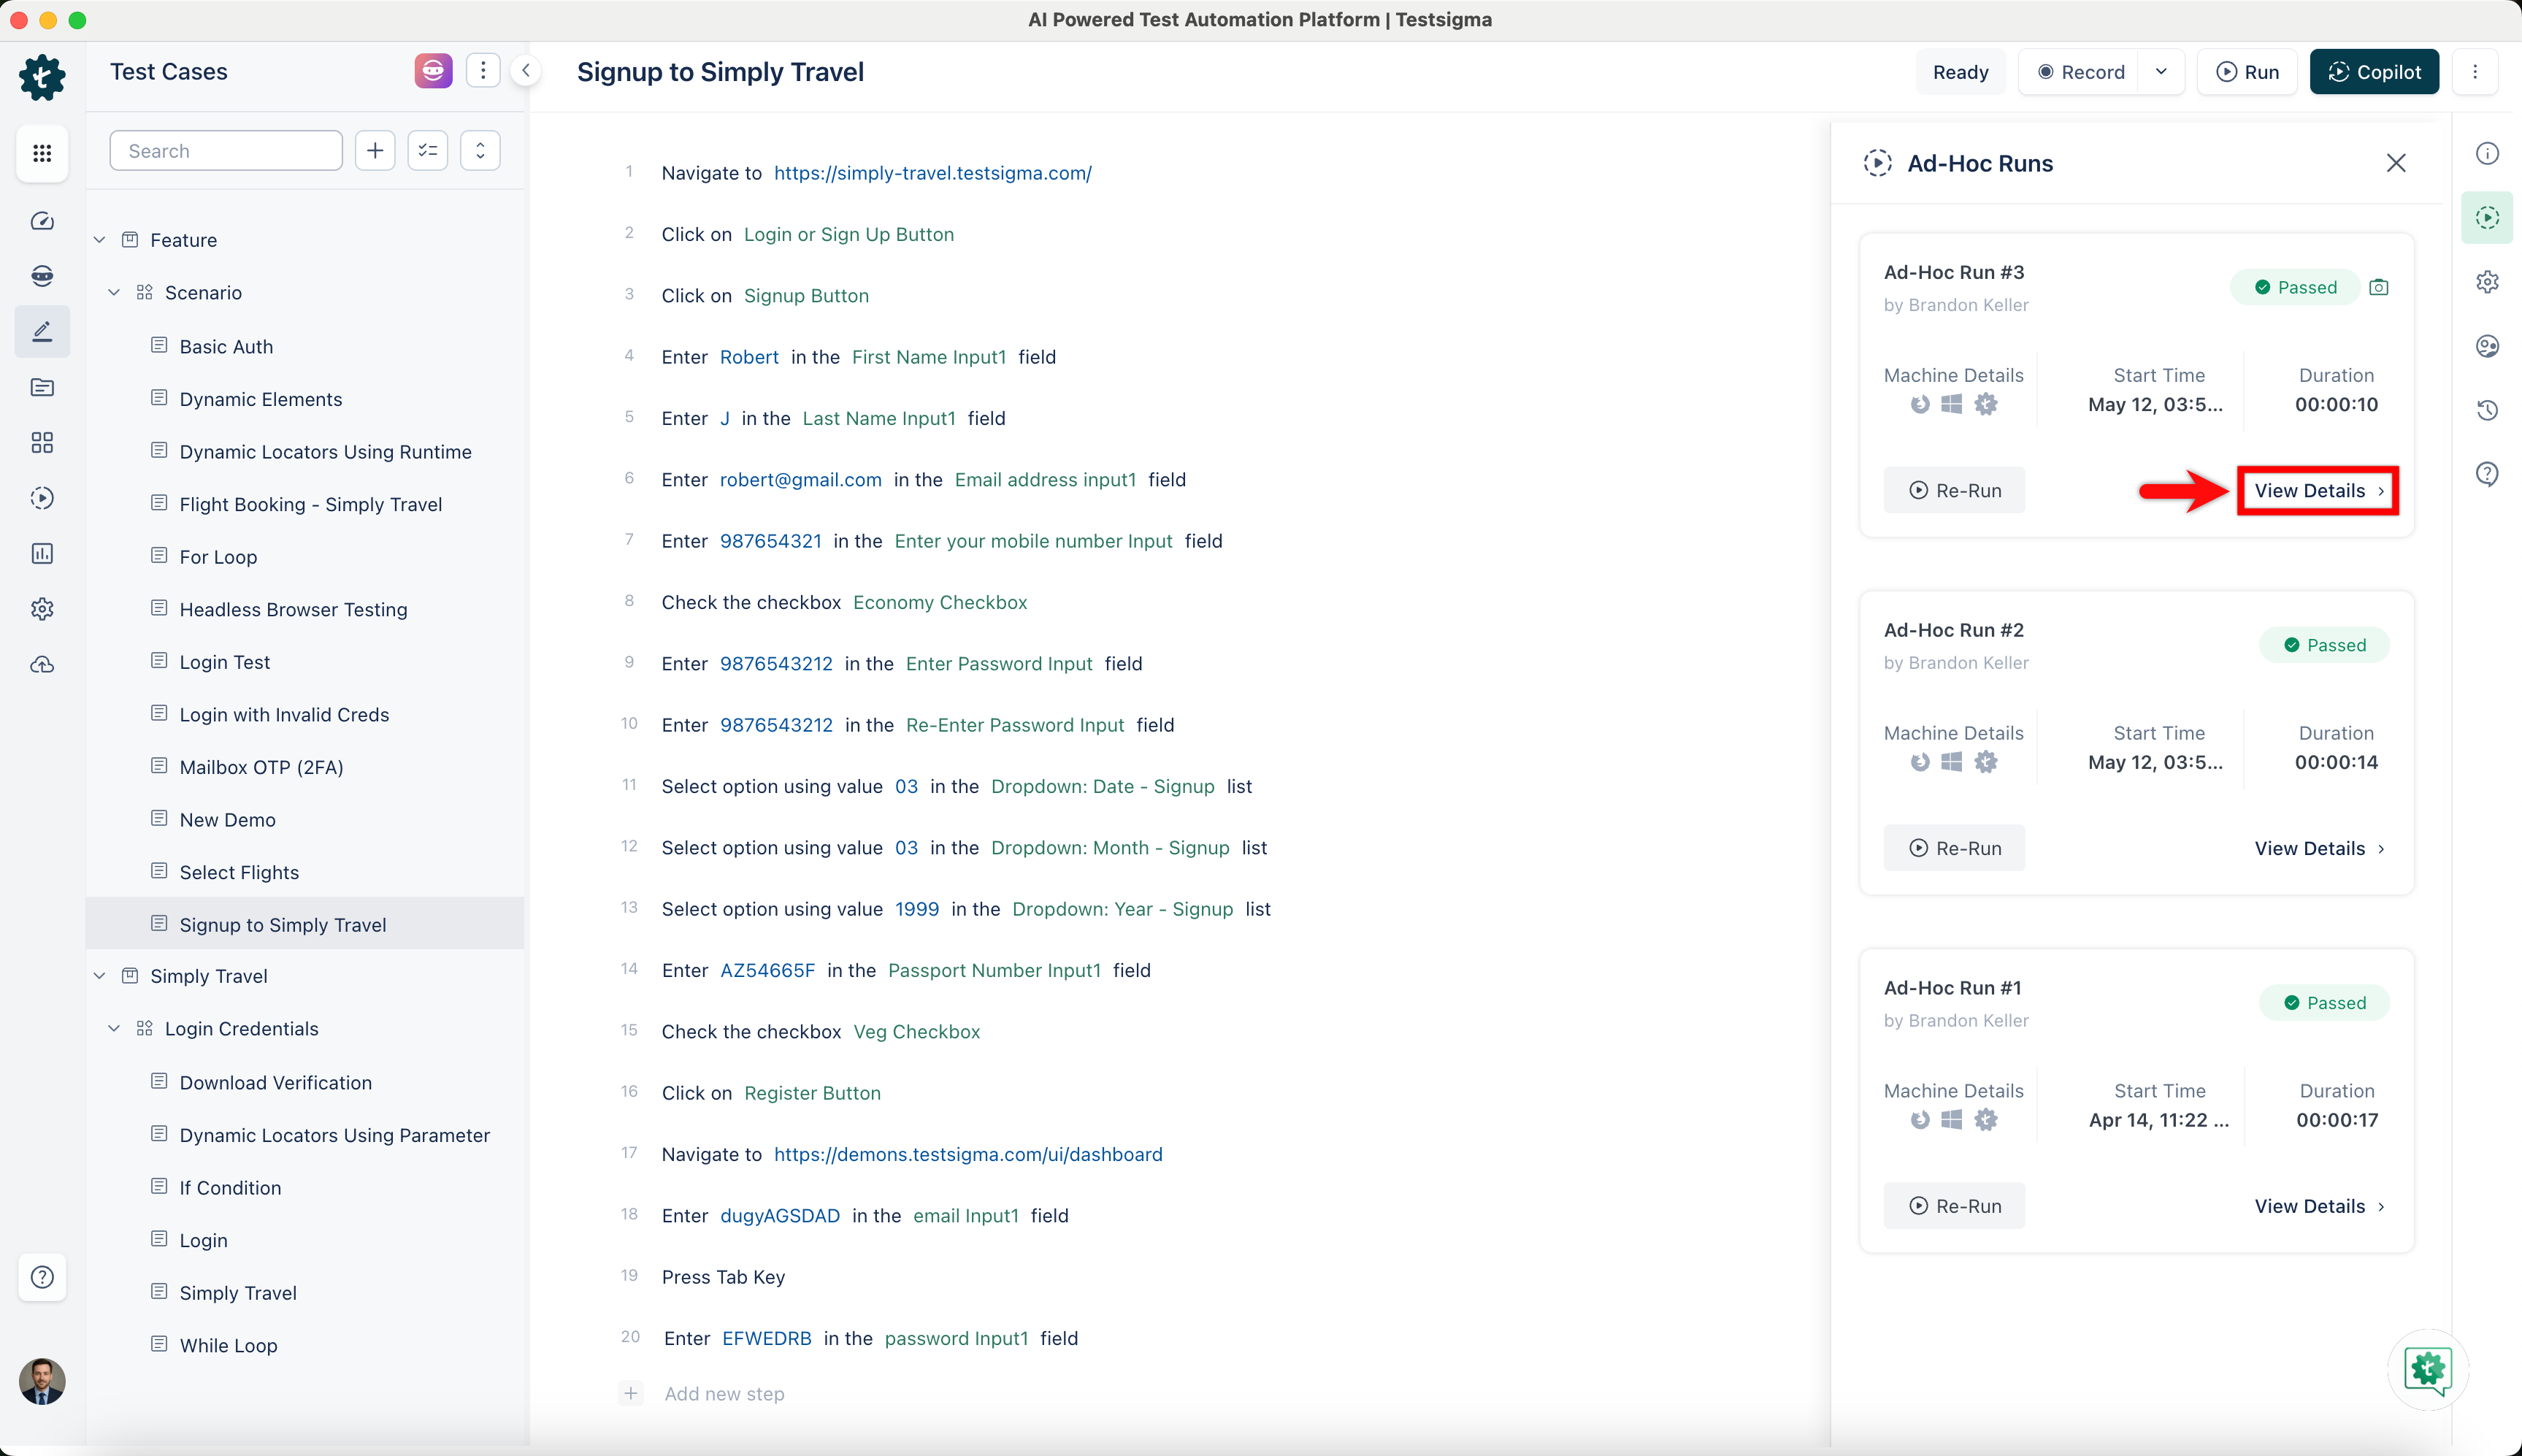Re-Run Ad-Hoc Run #2
This screenshot has height=1456, width=2522.
tap(1954, 848)
